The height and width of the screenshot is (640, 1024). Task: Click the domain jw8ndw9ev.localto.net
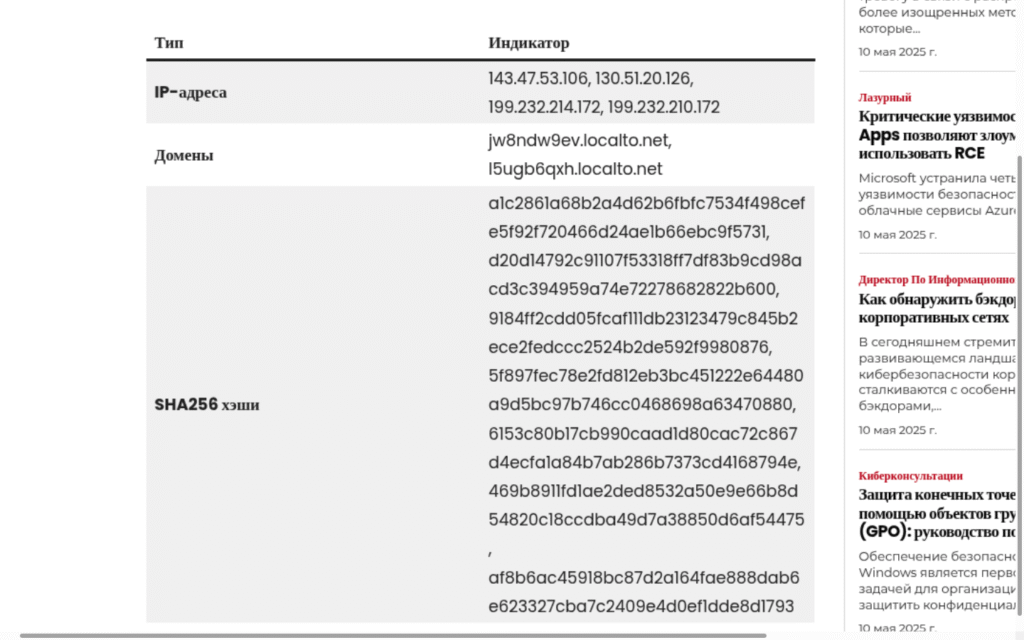580,140
